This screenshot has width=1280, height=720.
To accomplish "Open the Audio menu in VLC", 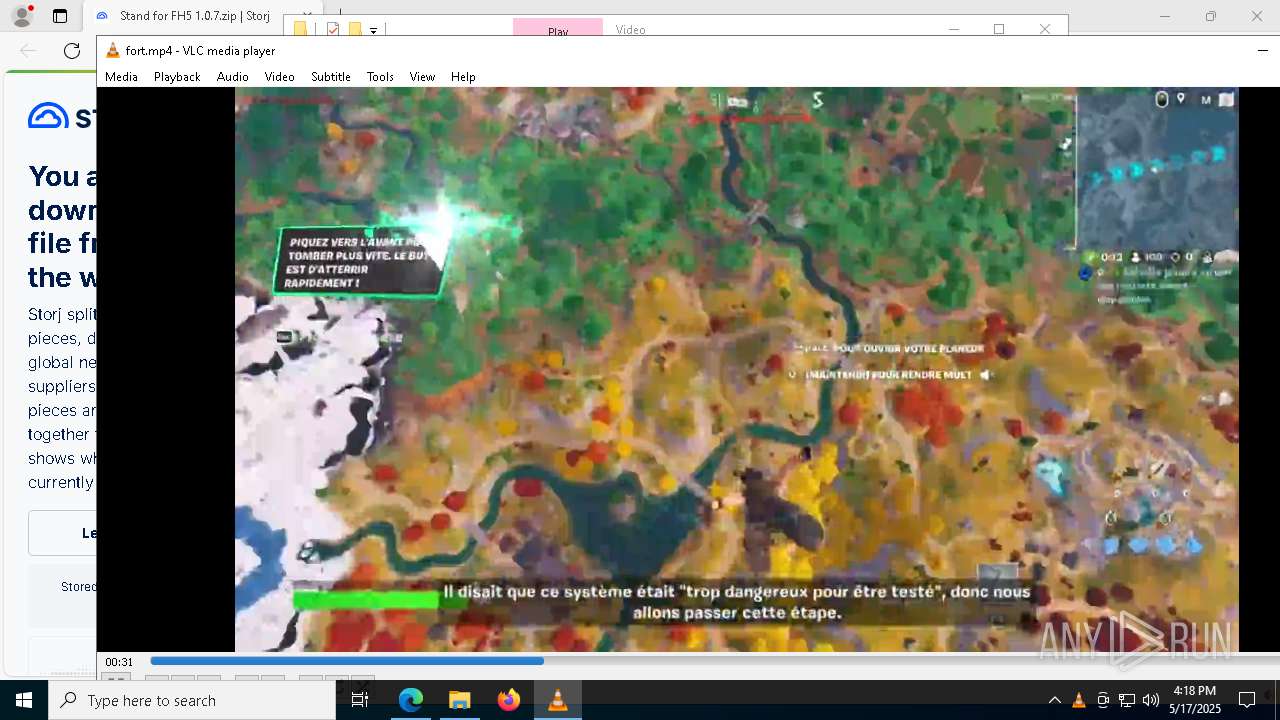I will [232, 77].
